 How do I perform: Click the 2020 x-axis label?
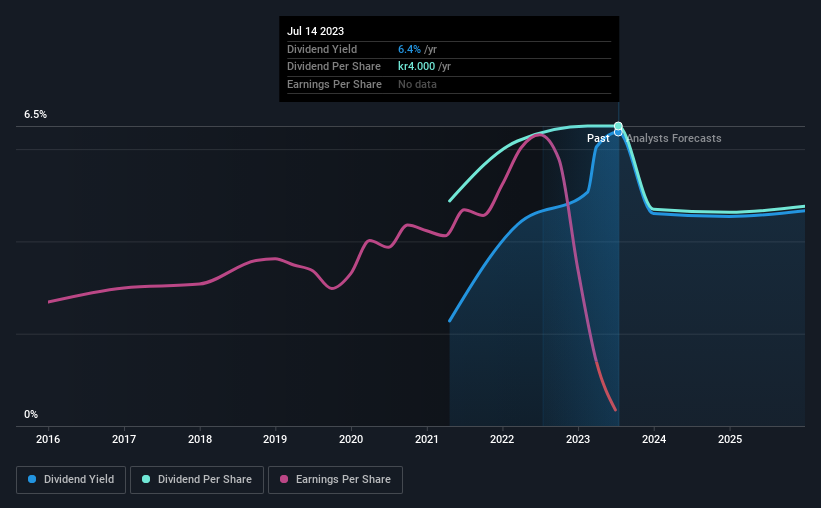351,439
